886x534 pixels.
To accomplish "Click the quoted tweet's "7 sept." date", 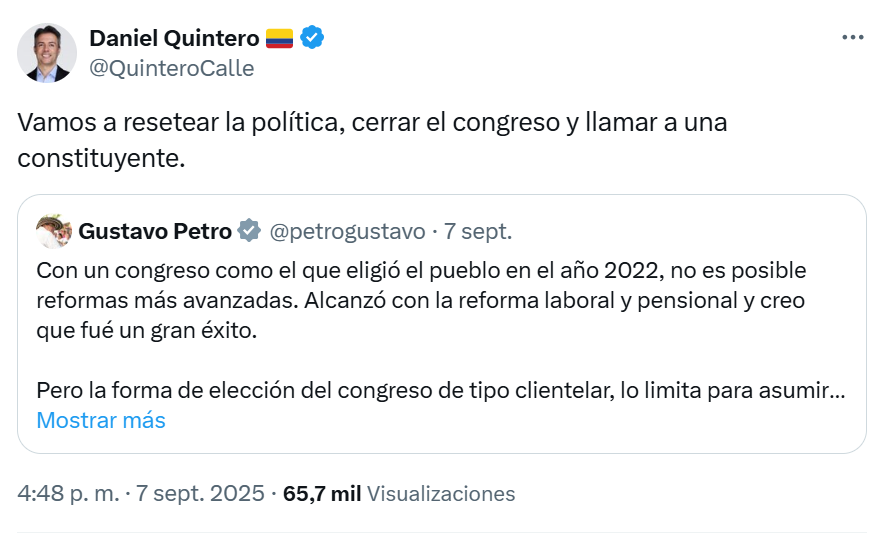I will [478, 231].
